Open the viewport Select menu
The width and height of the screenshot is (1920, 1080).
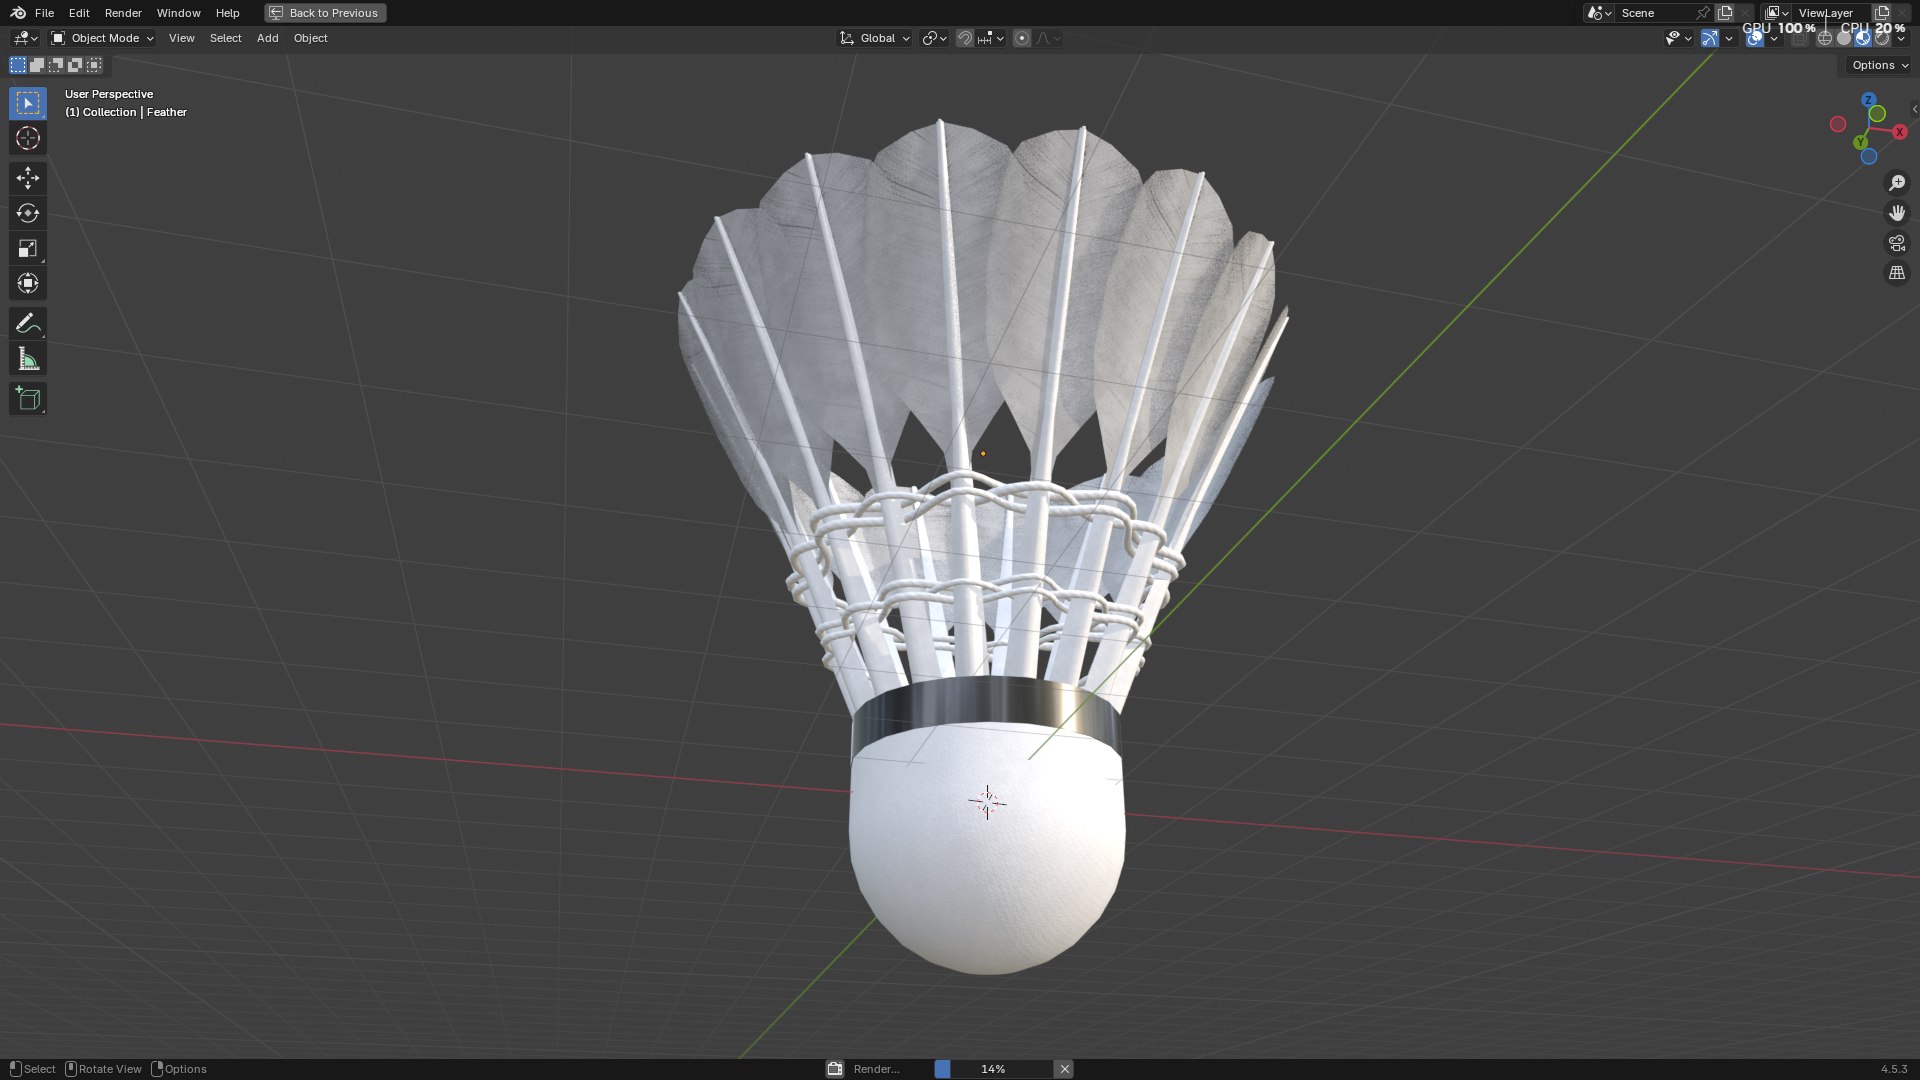pyautogui.click(x=225, y=38)
